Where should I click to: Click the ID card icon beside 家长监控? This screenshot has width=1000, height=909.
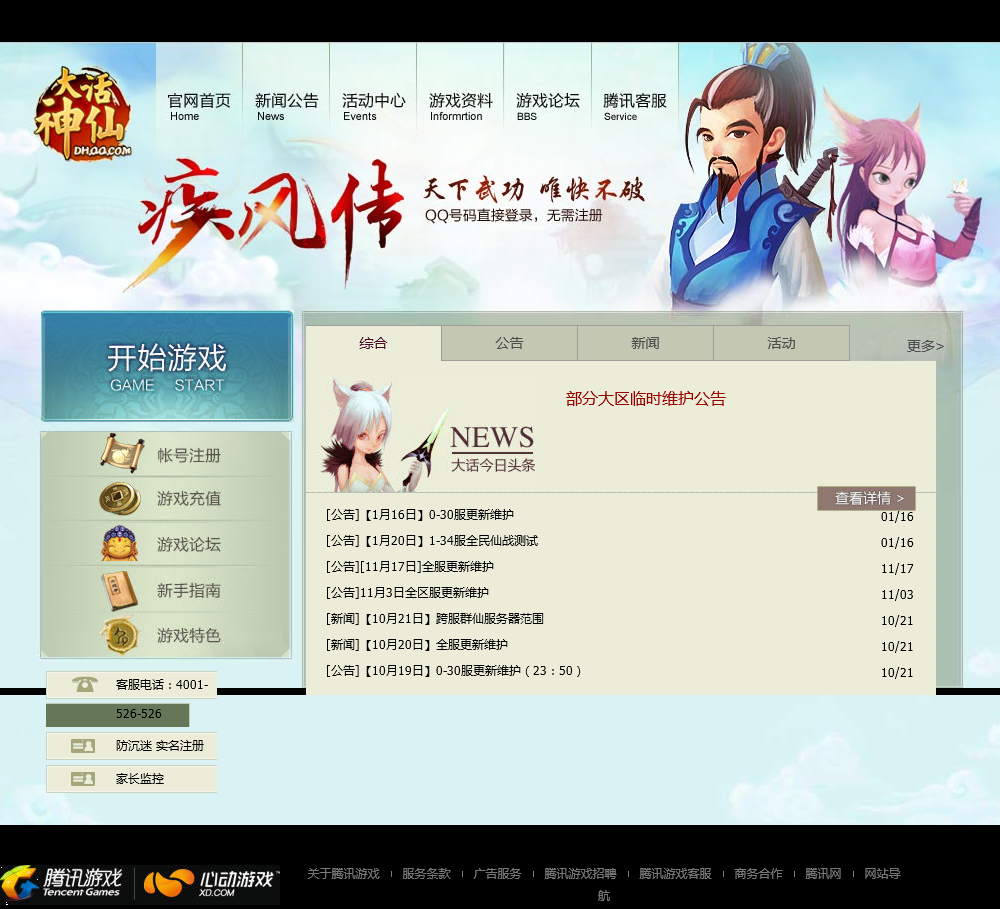click(x=83, y=779)
